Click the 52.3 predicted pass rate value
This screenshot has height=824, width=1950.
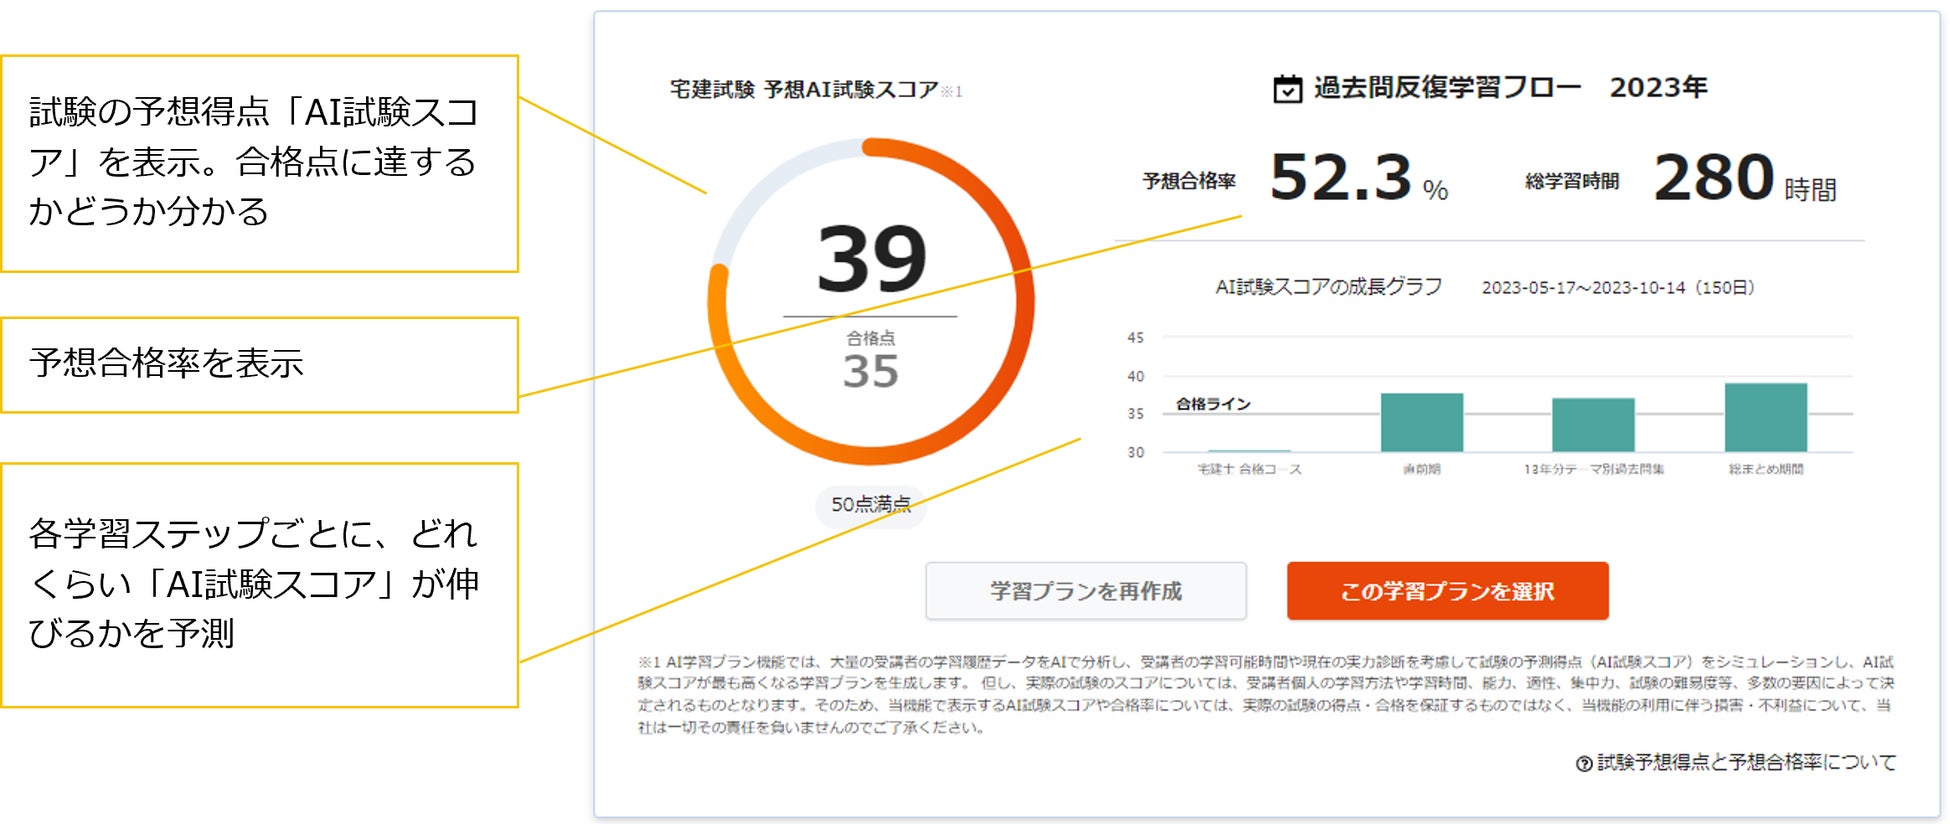(x=1340, y=178)
